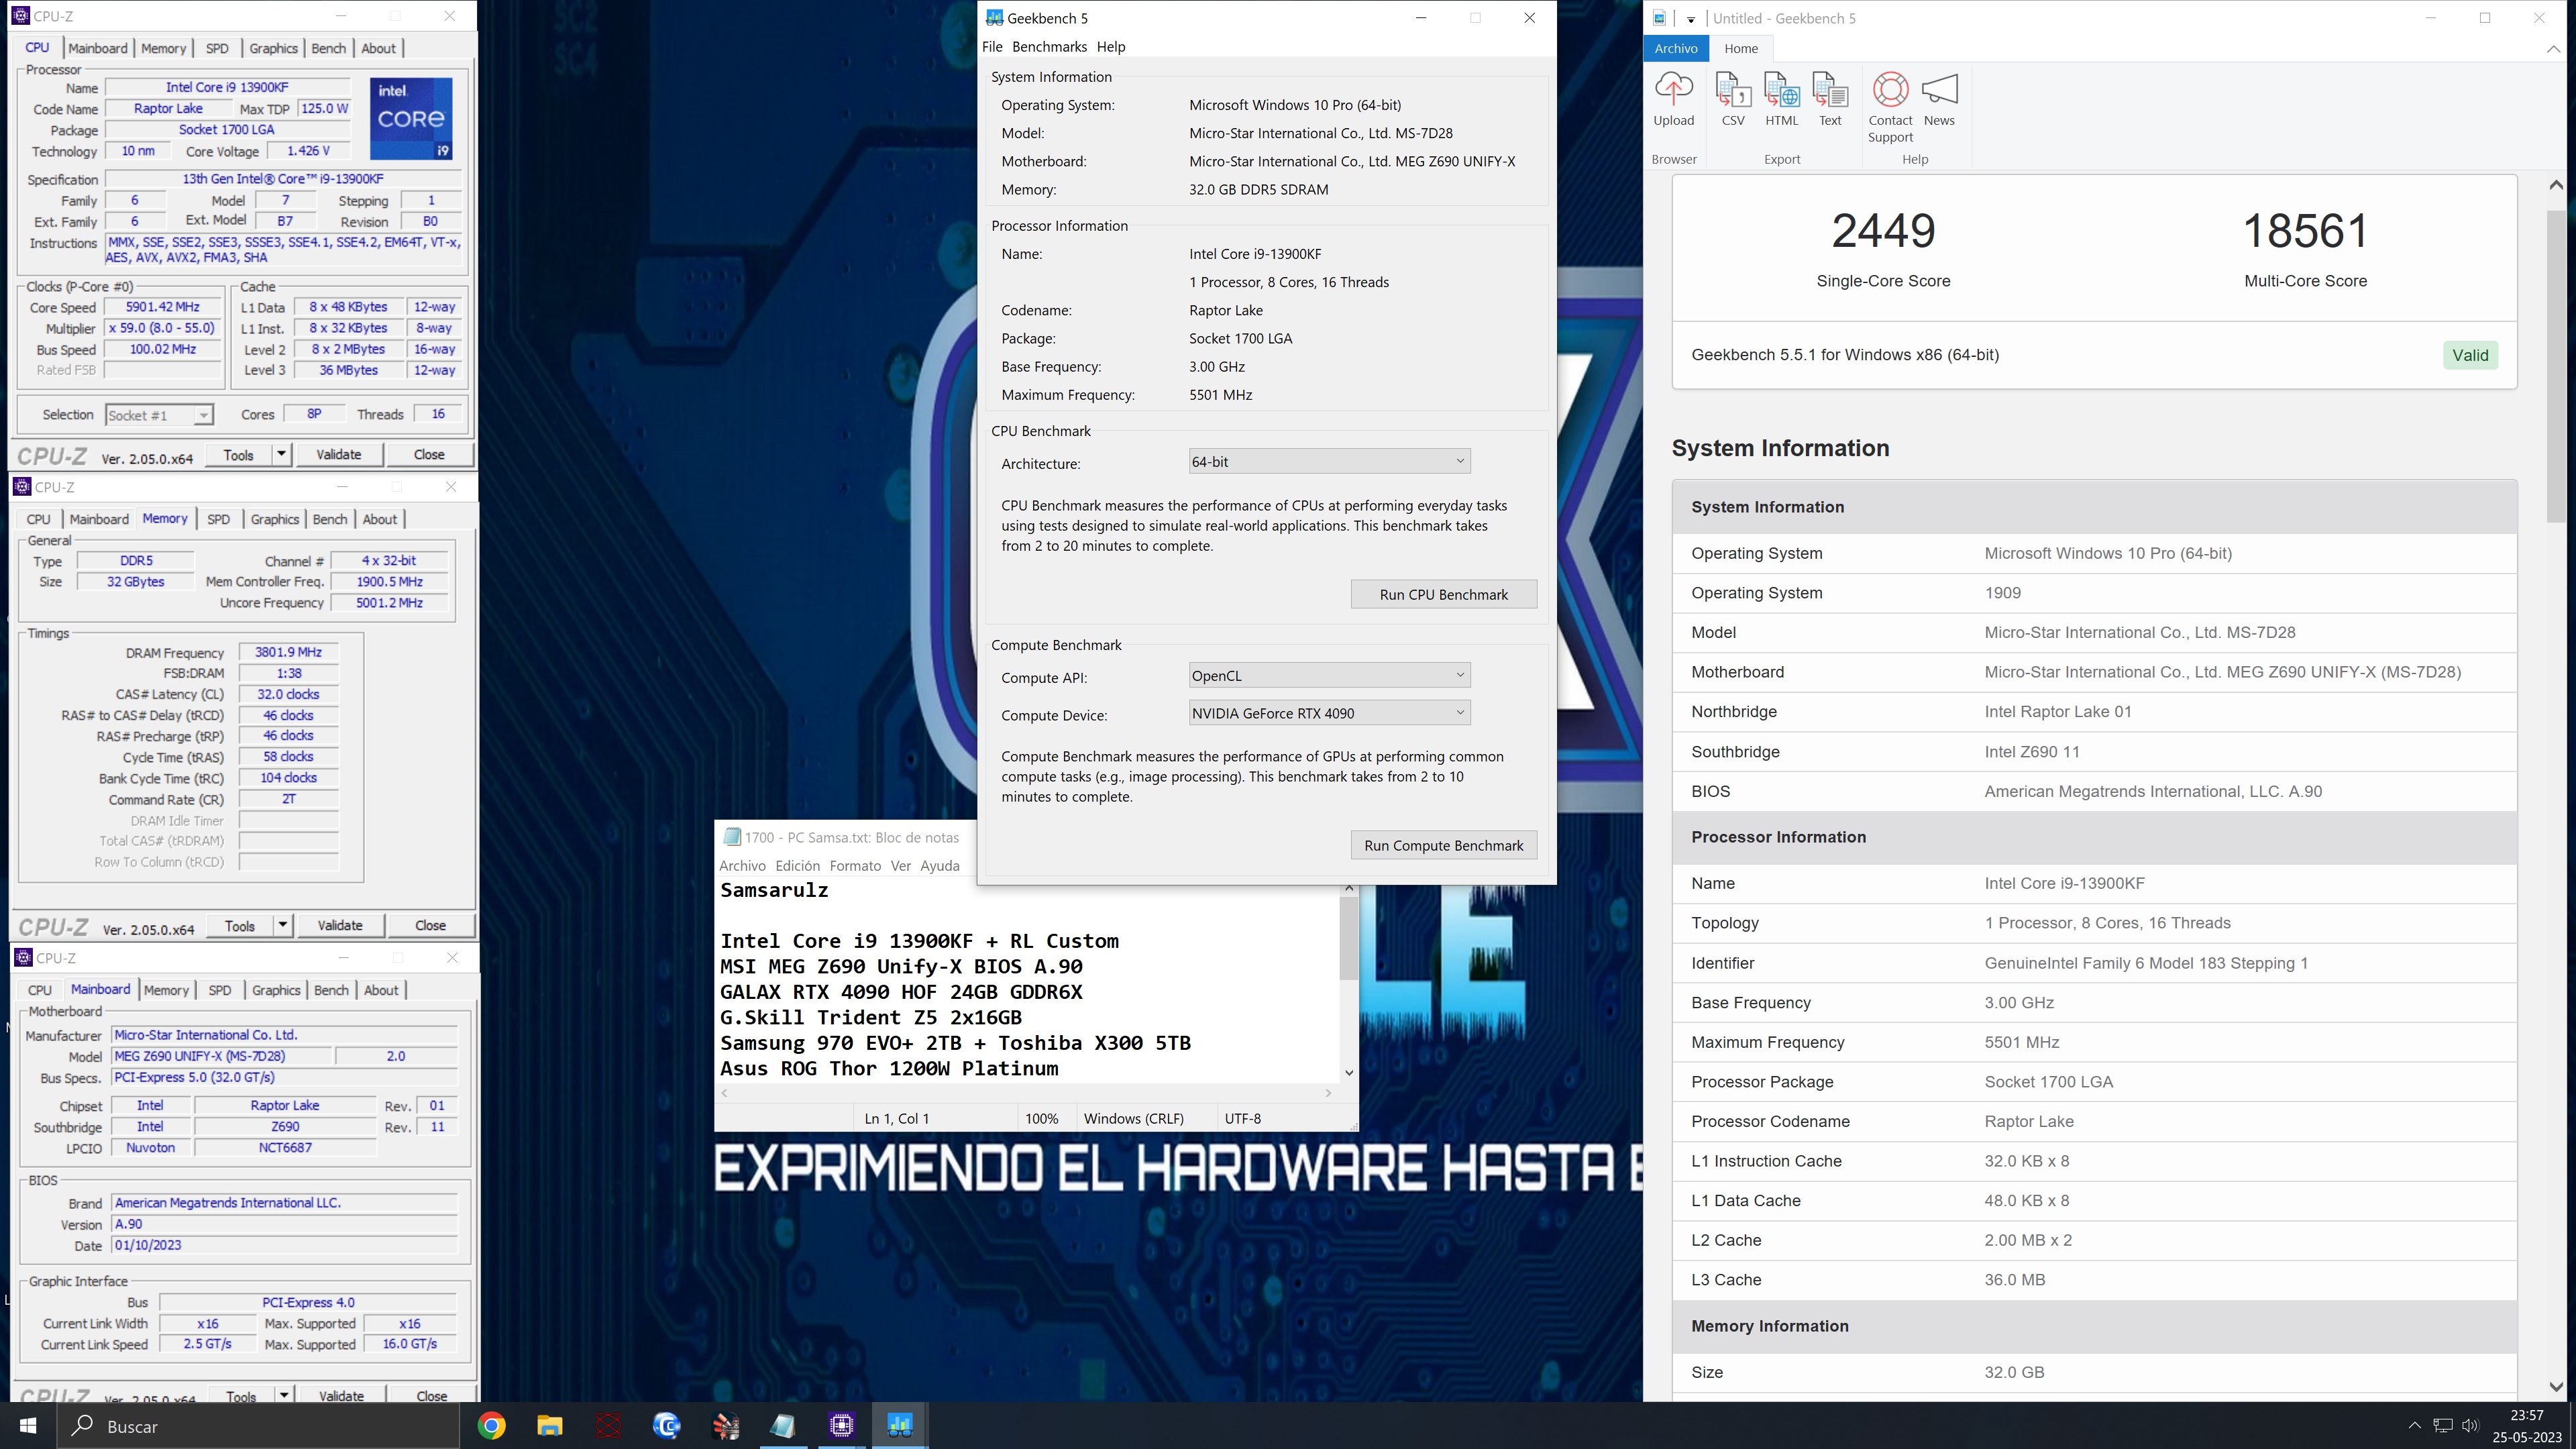Open Tools dropdown arrow in CPU-Z Memory window
The image size is (2576, 1449).
282,926
